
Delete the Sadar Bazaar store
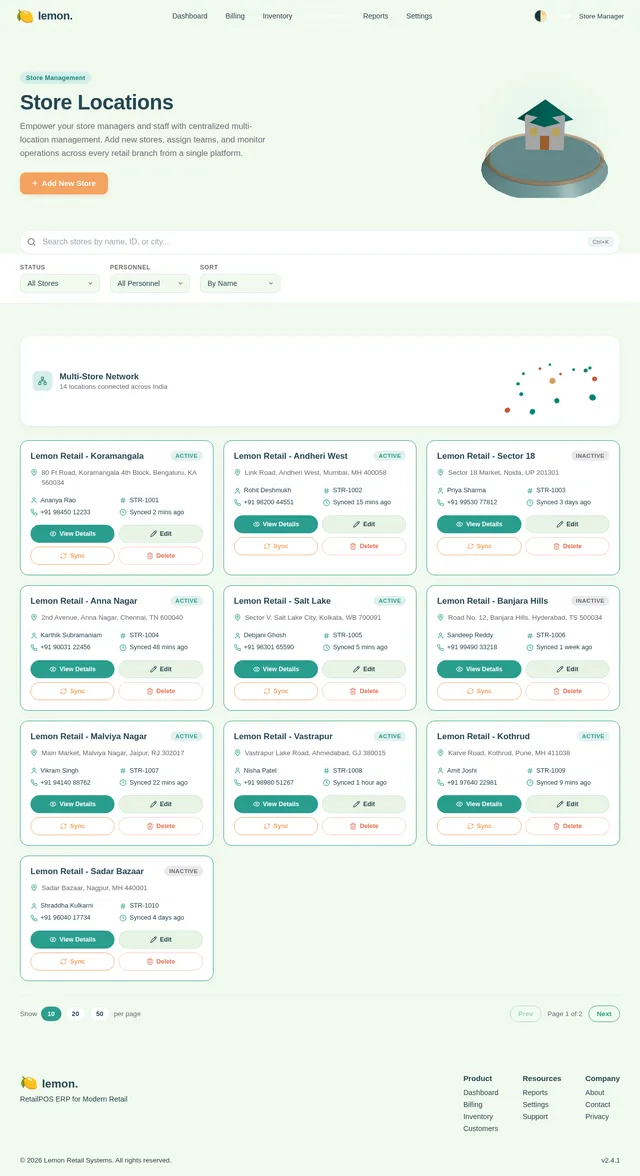(x=161, y=961)
